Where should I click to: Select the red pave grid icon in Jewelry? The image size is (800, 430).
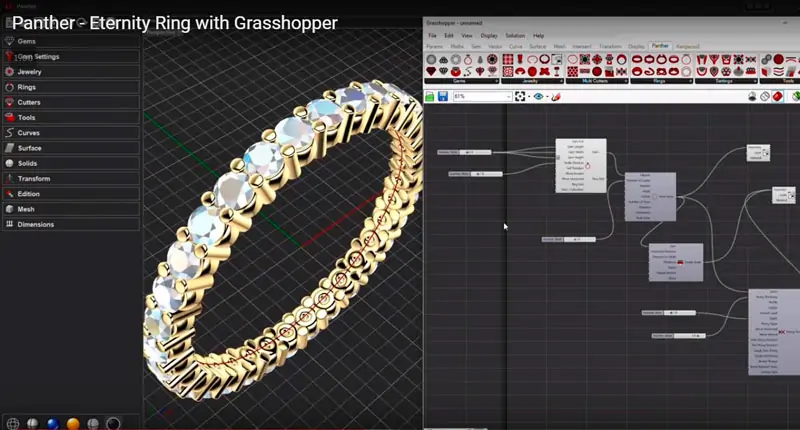508,60
